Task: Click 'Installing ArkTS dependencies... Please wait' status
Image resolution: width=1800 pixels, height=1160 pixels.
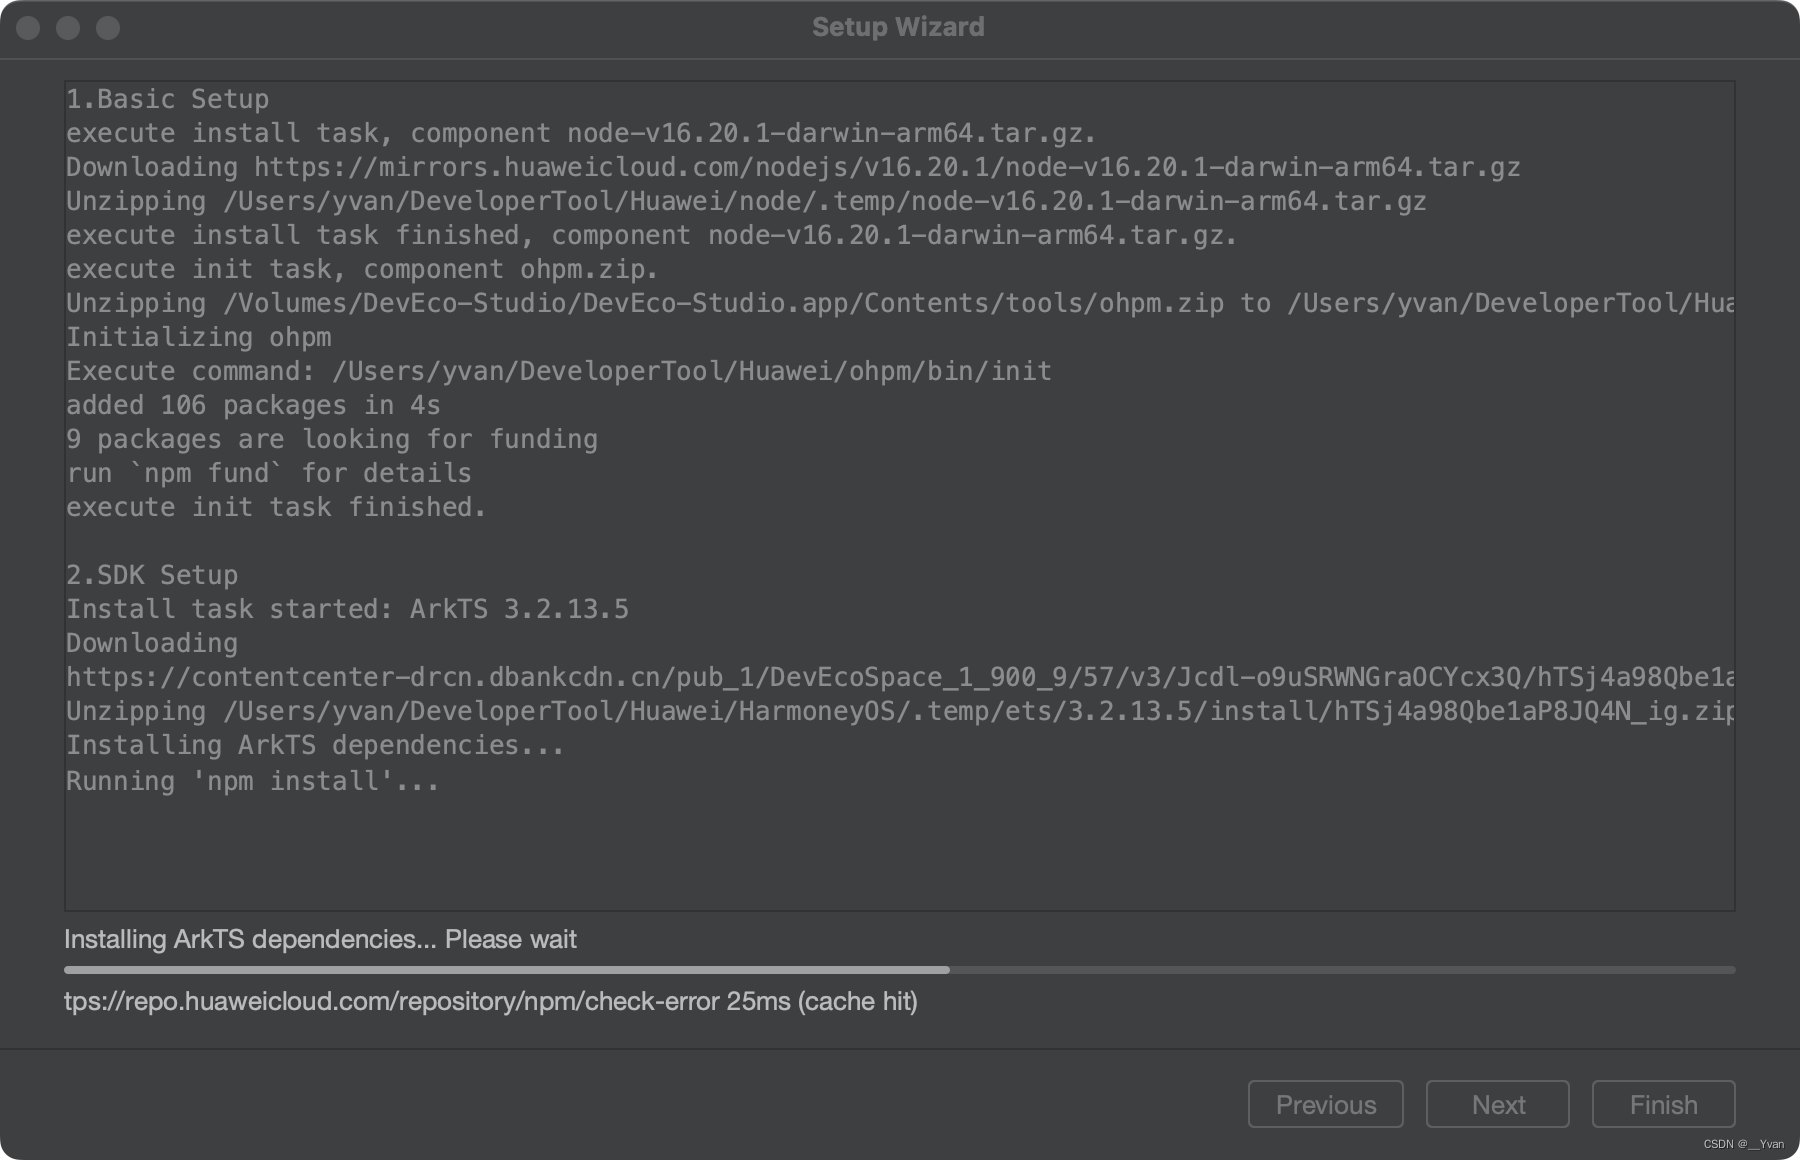Action: point(320,939)
